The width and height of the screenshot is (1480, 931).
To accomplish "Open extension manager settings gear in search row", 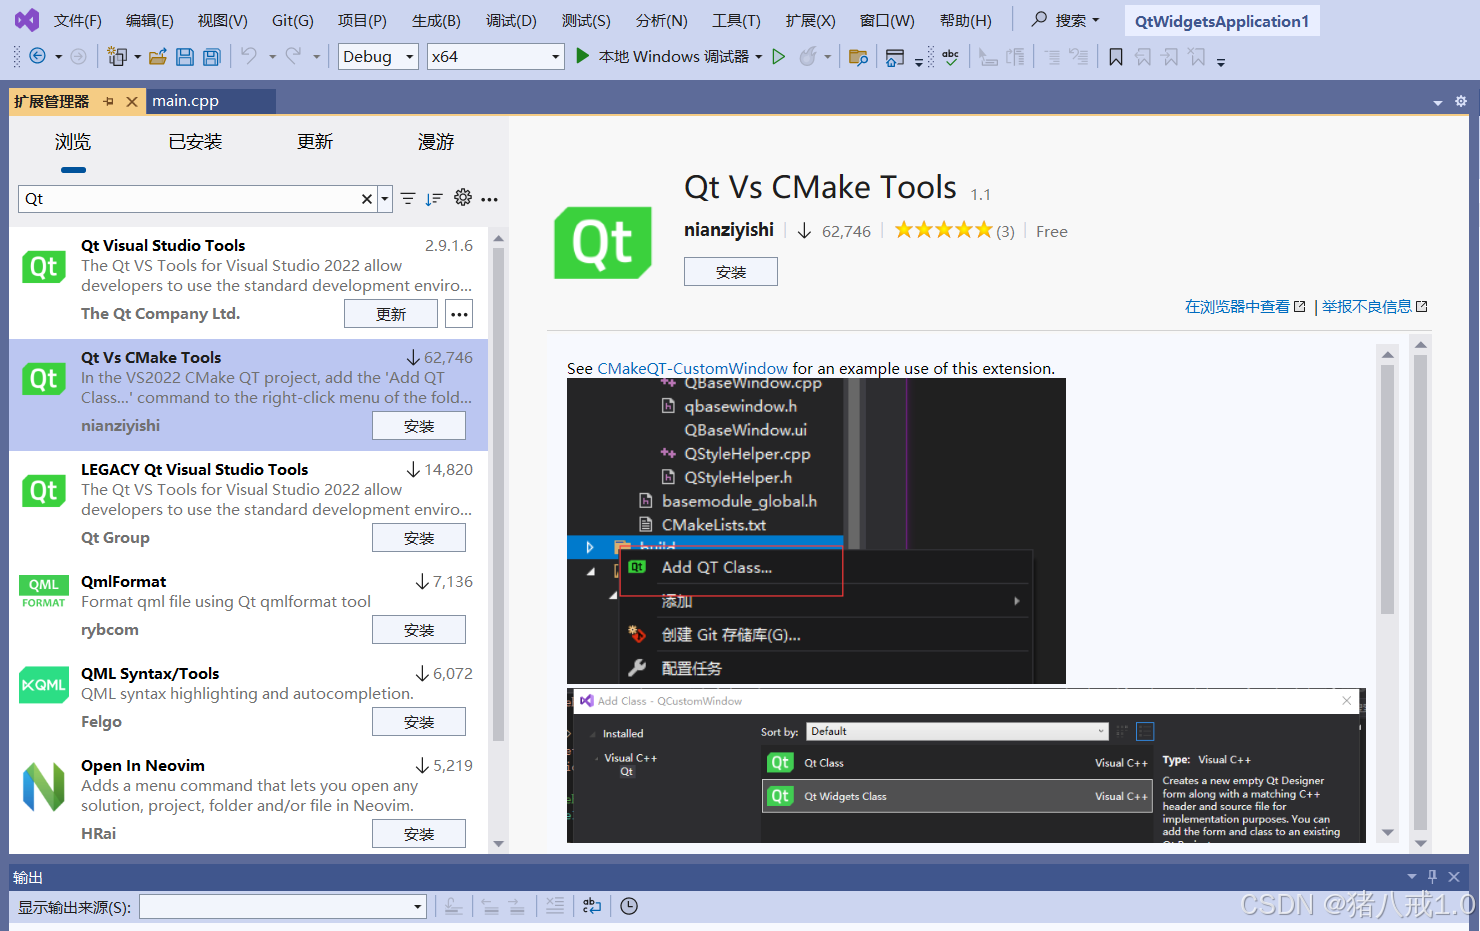I will pos(463,198).
